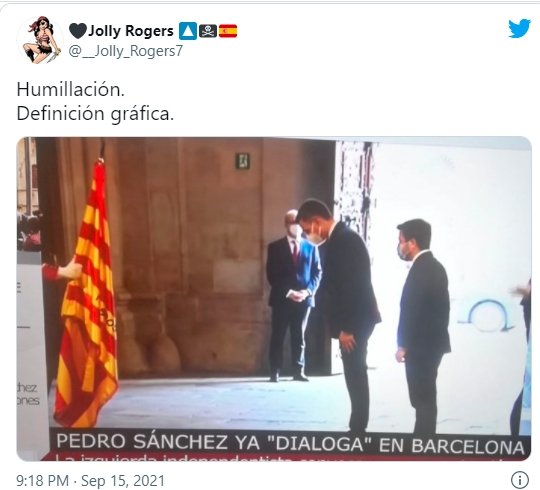Click the man standing at the right
The height and width of the screenshot is (490, 540).
pyautogui.click(x=422, y=325)
